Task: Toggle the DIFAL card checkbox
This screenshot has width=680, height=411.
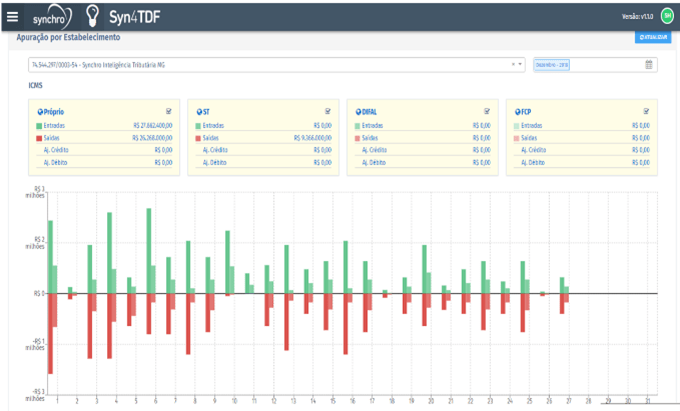Action: pyautogui.click(x=487, y=111)
